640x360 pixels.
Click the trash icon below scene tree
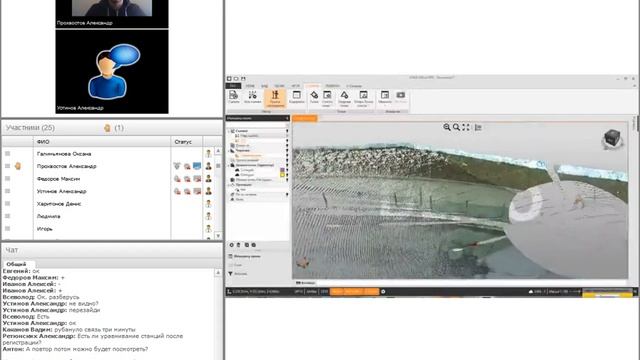pos(239,245)
